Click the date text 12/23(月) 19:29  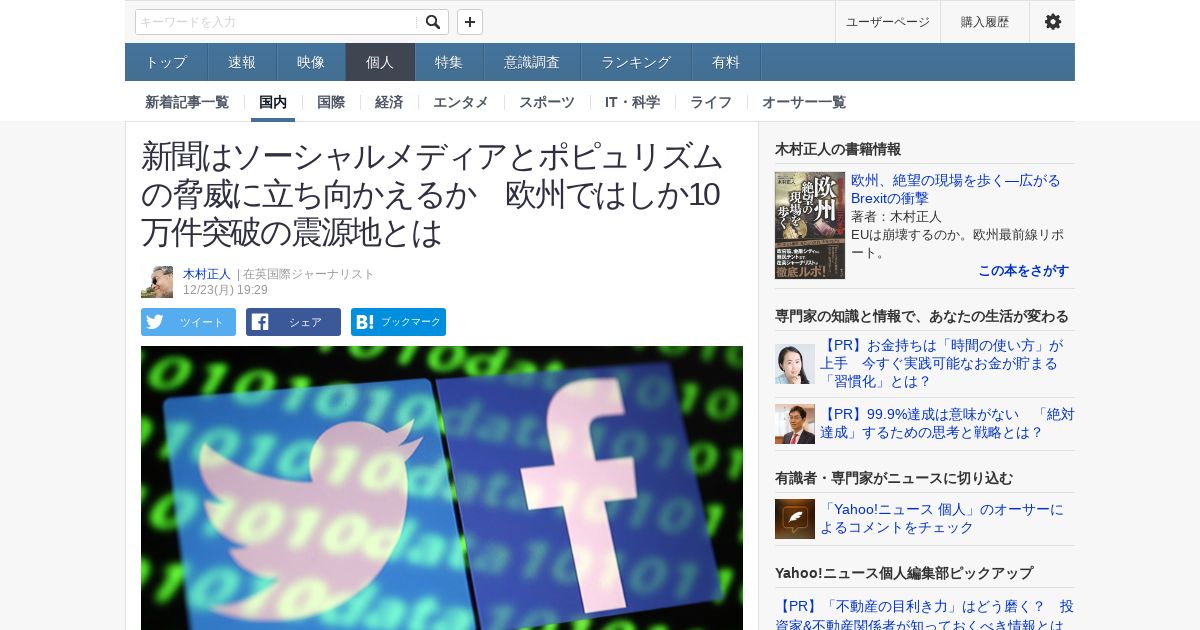point(225,290)
